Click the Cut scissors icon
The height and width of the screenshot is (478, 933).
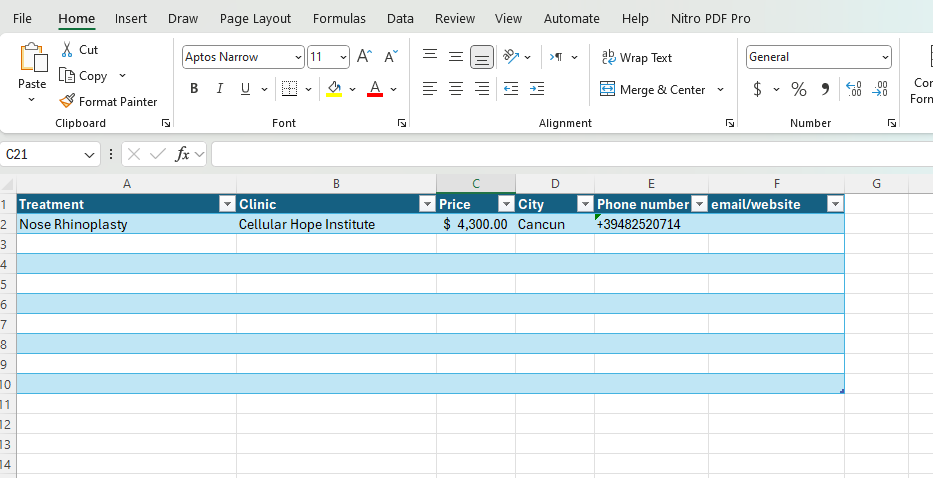tap(67, 49)
